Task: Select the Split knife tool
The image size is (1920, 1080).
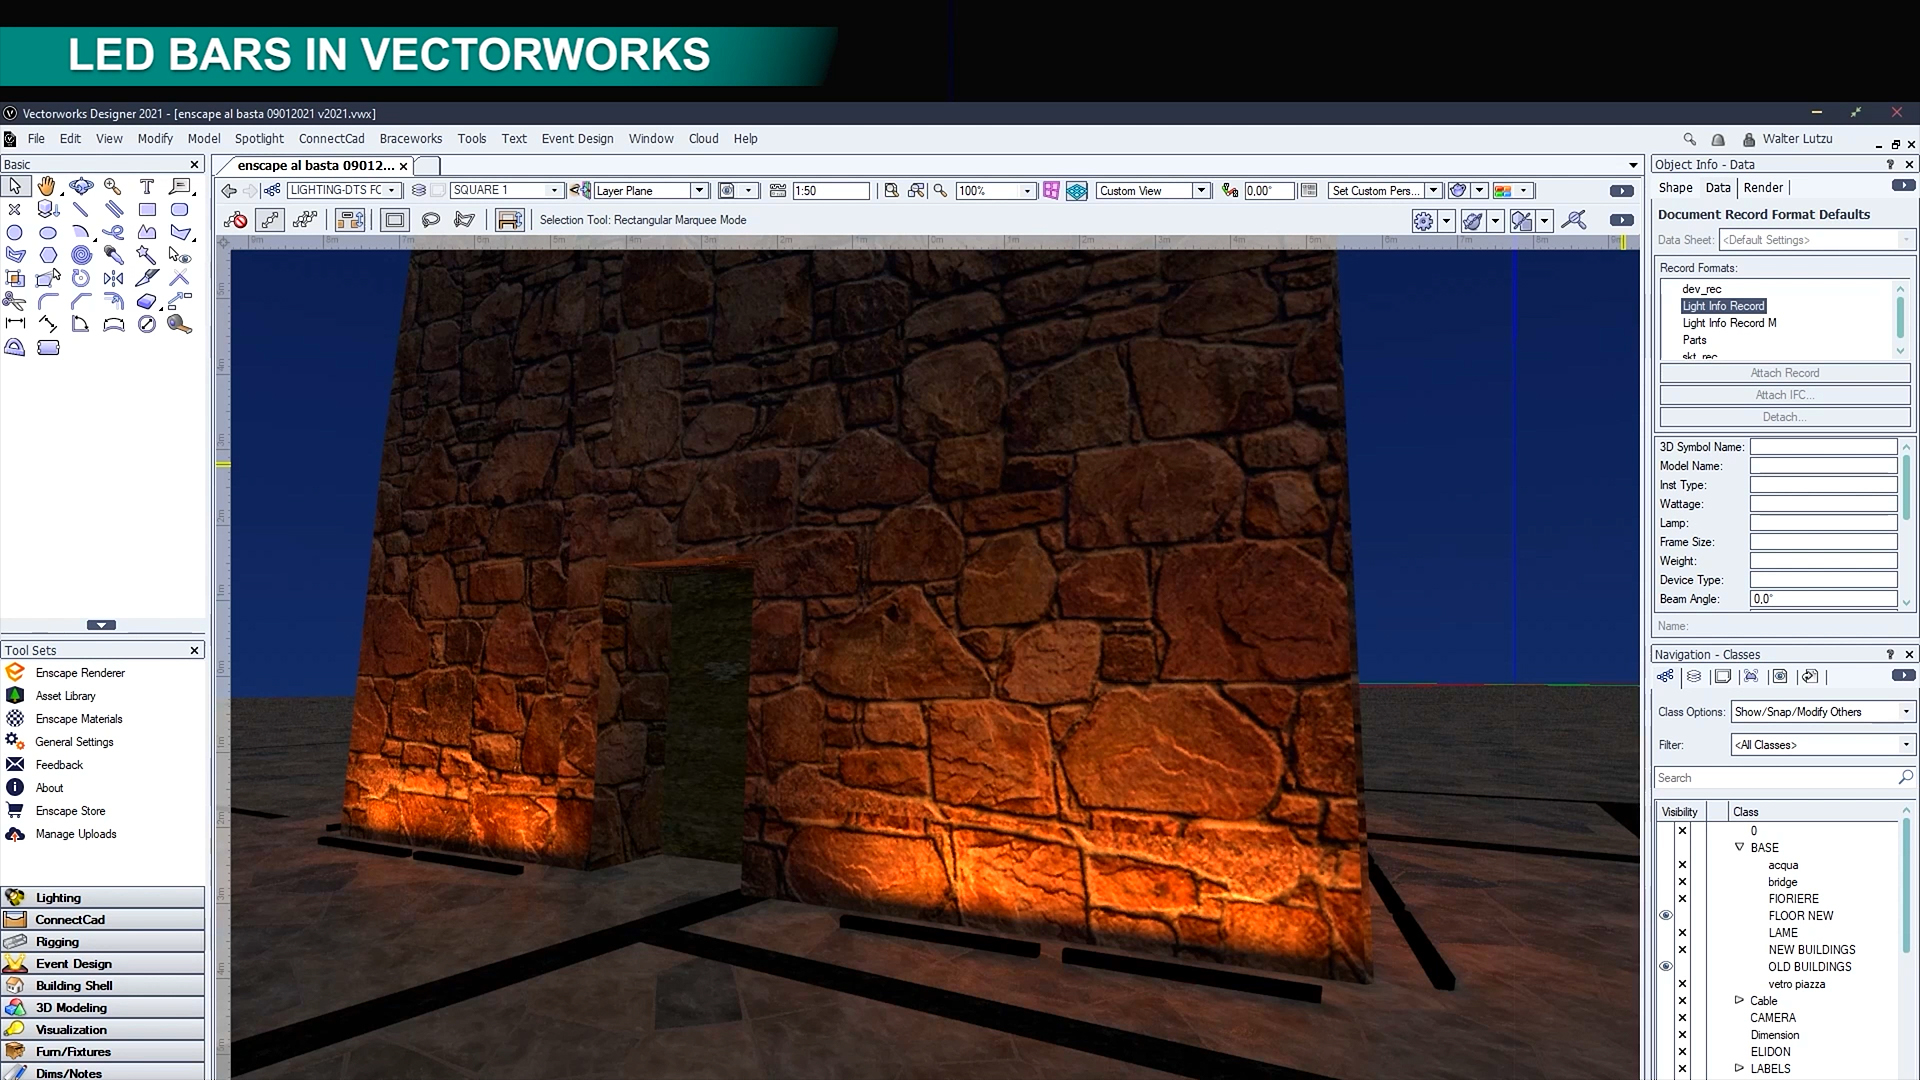Action: tap(147, 278)
